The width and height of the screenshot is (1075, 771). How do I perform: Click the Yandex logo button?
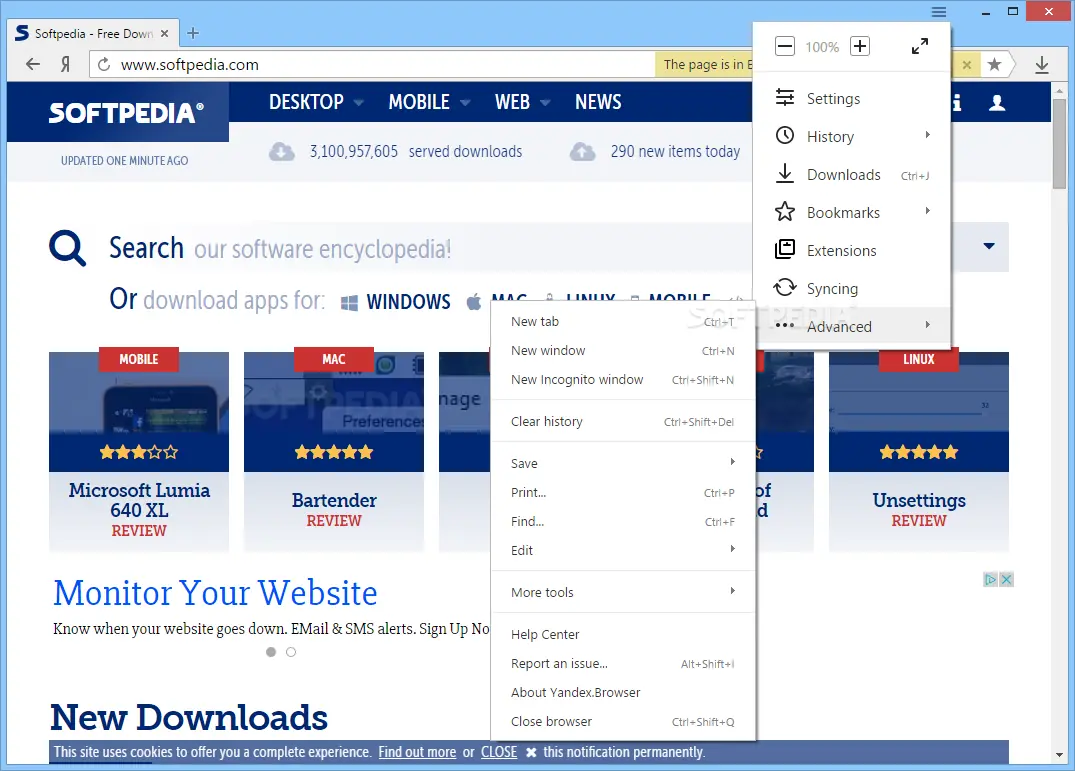[x=65, y=64]
